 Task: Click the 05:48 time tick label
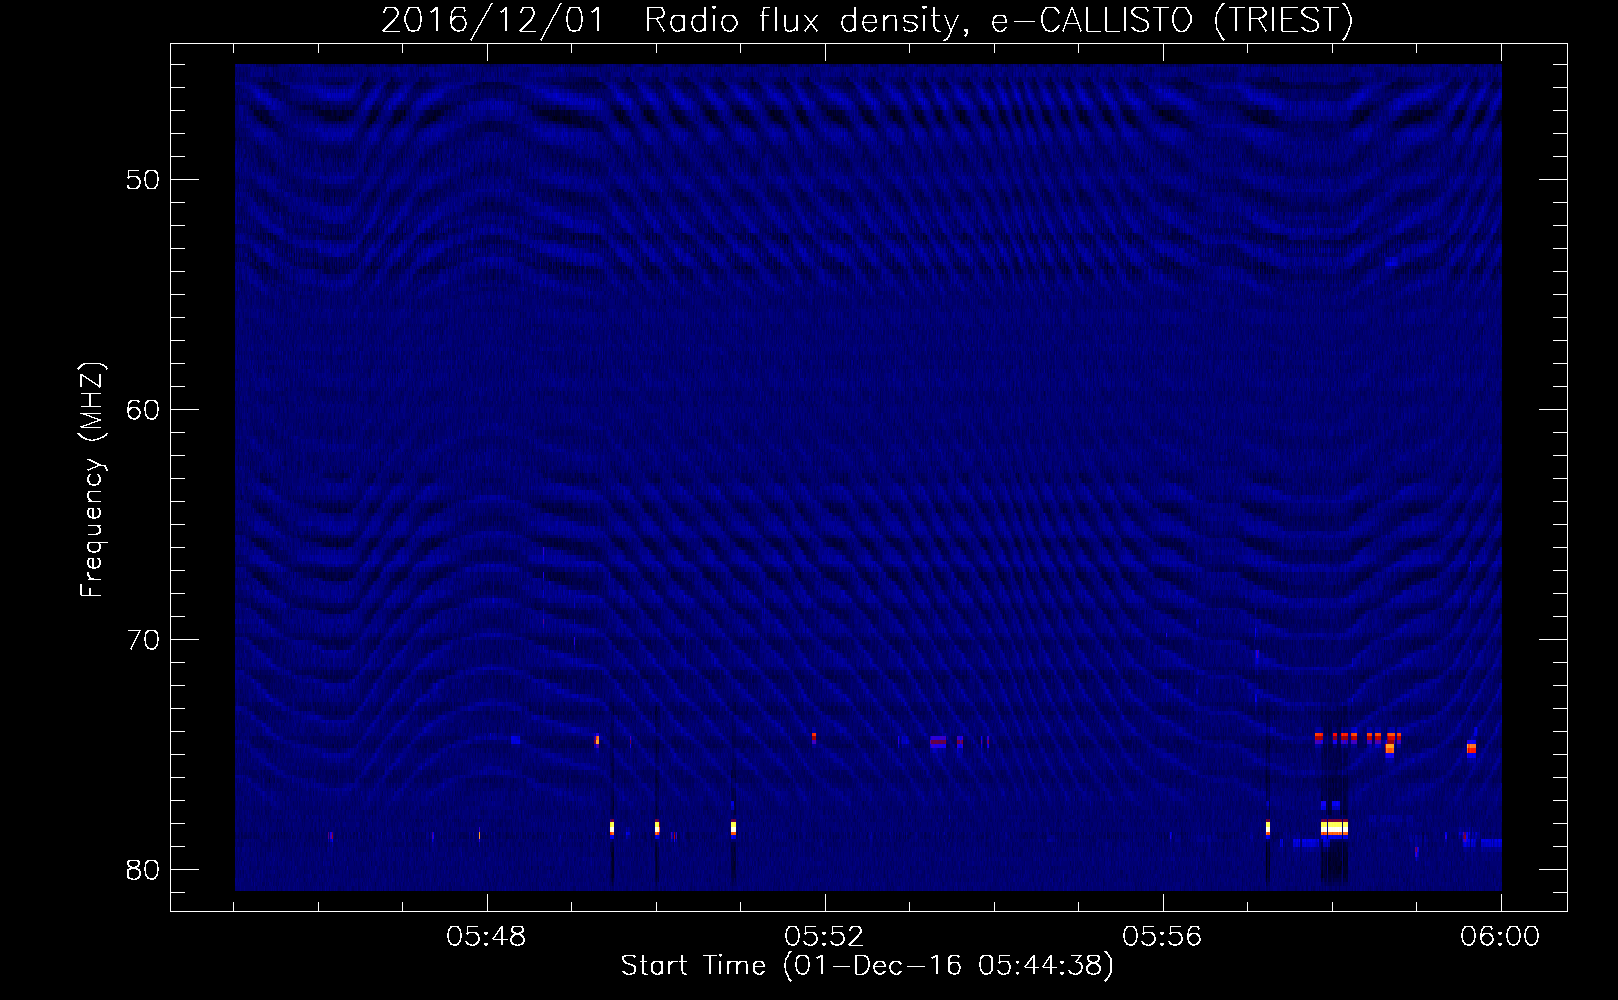point(487,937)
